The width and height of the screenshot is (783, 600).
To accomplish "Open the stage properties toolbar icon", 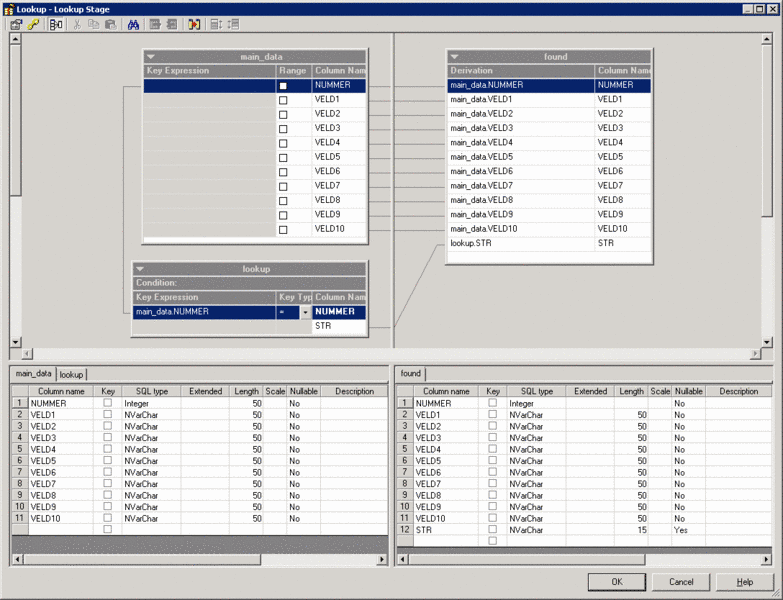I will (x=16, y=24).
